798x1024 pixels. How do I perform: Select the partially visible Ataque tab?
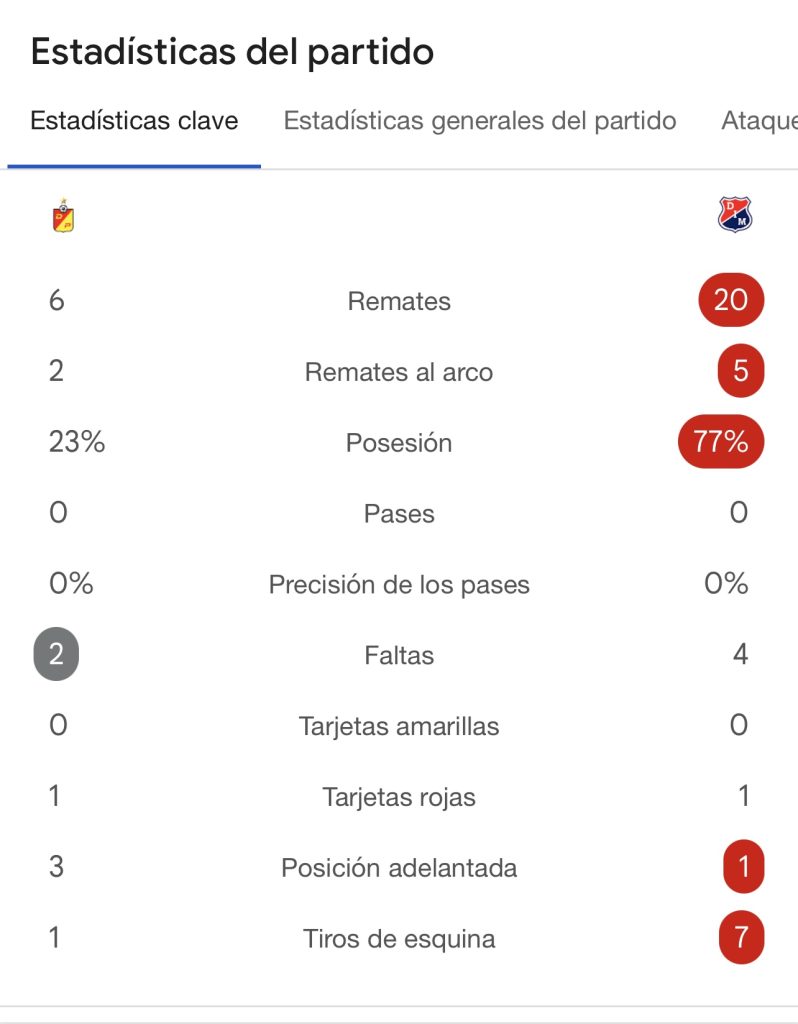point(759,122)
